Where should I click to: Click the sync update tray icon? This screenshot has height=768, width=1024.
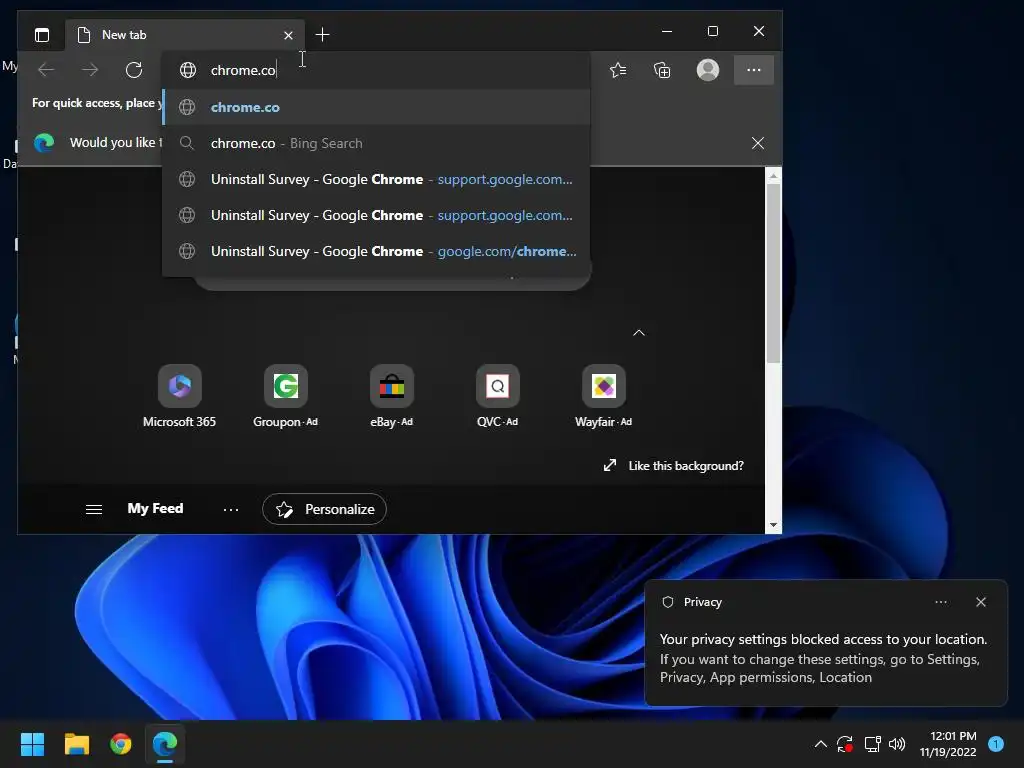(845, 744)
